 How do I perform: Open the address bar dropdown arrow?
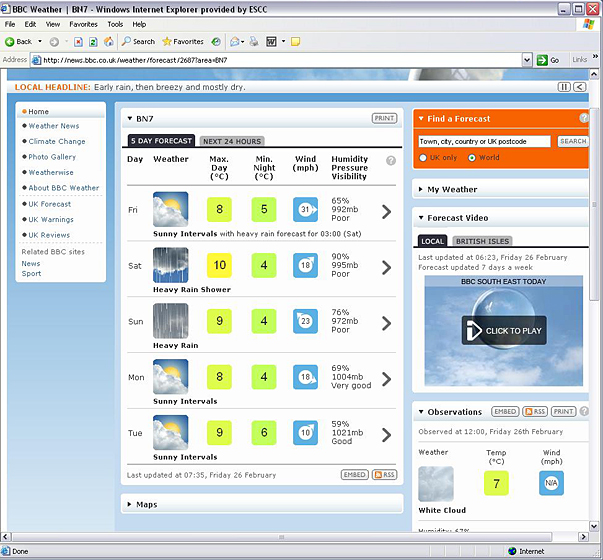pyautogui.click(x=527, y=60)
